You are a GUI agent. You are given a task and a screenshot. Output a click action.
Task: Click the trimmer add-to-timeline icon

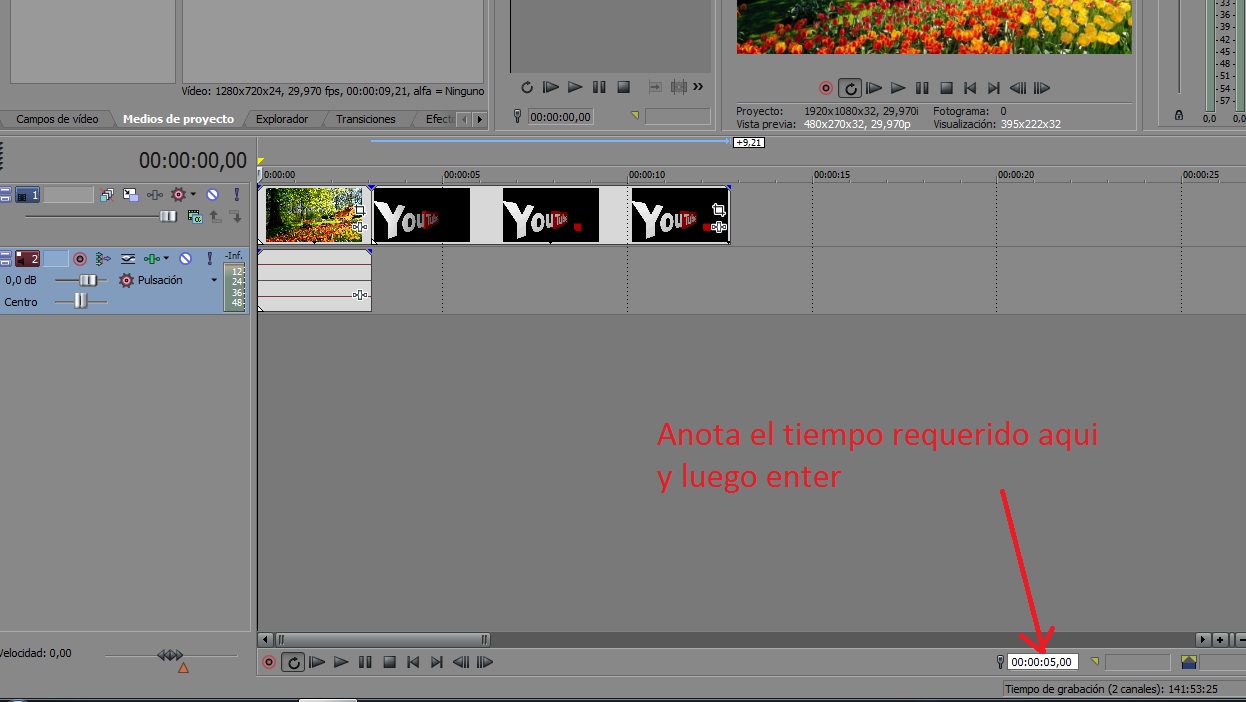pos(656,87)
